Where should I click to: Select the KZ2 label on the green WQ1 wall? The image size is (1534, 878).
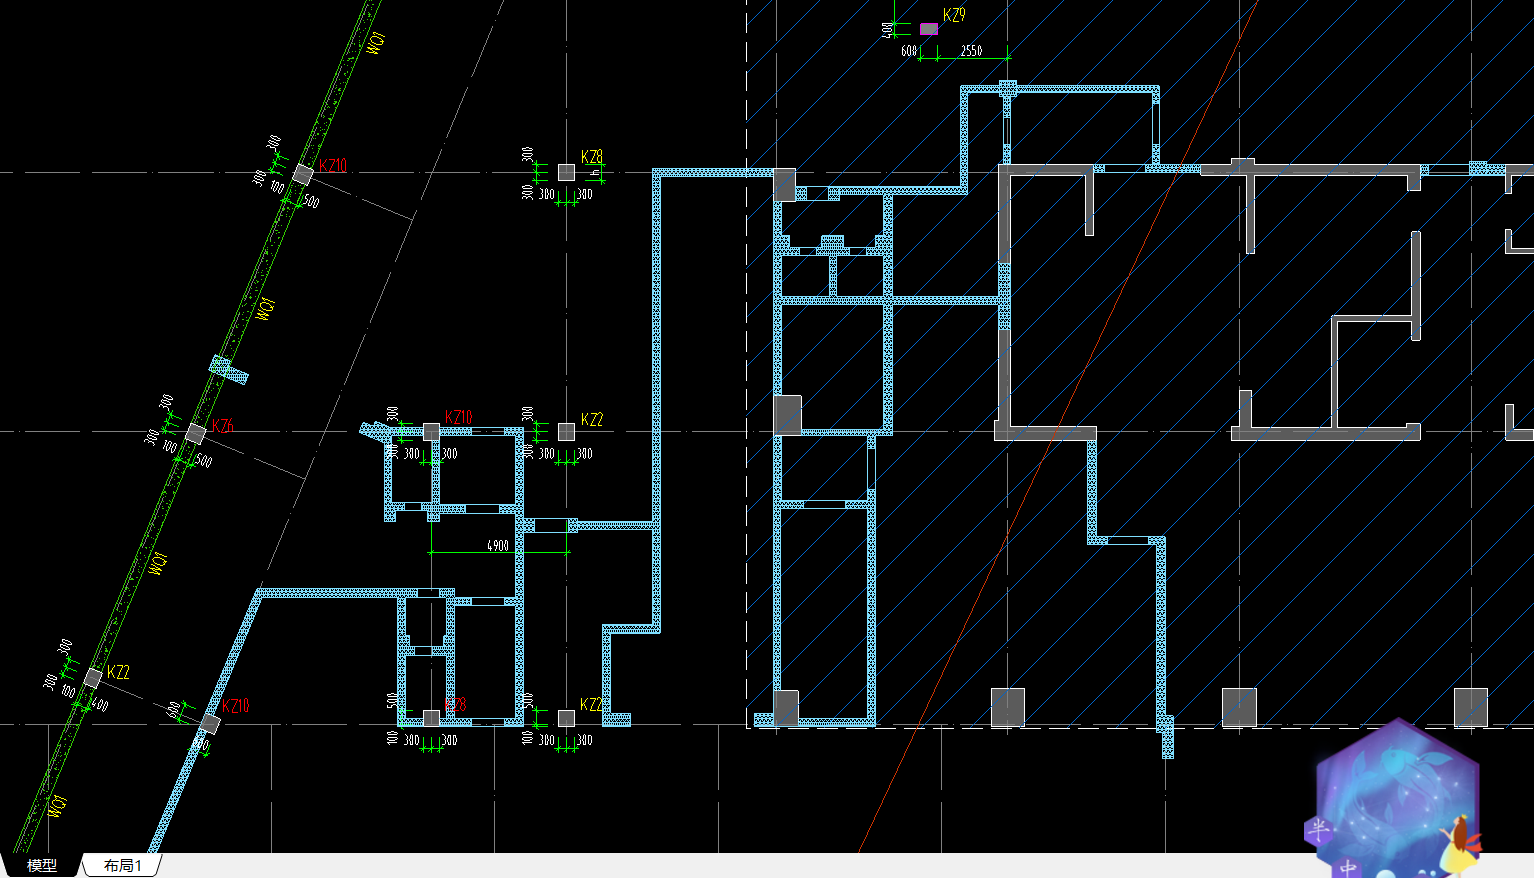[x=118, y=672]
